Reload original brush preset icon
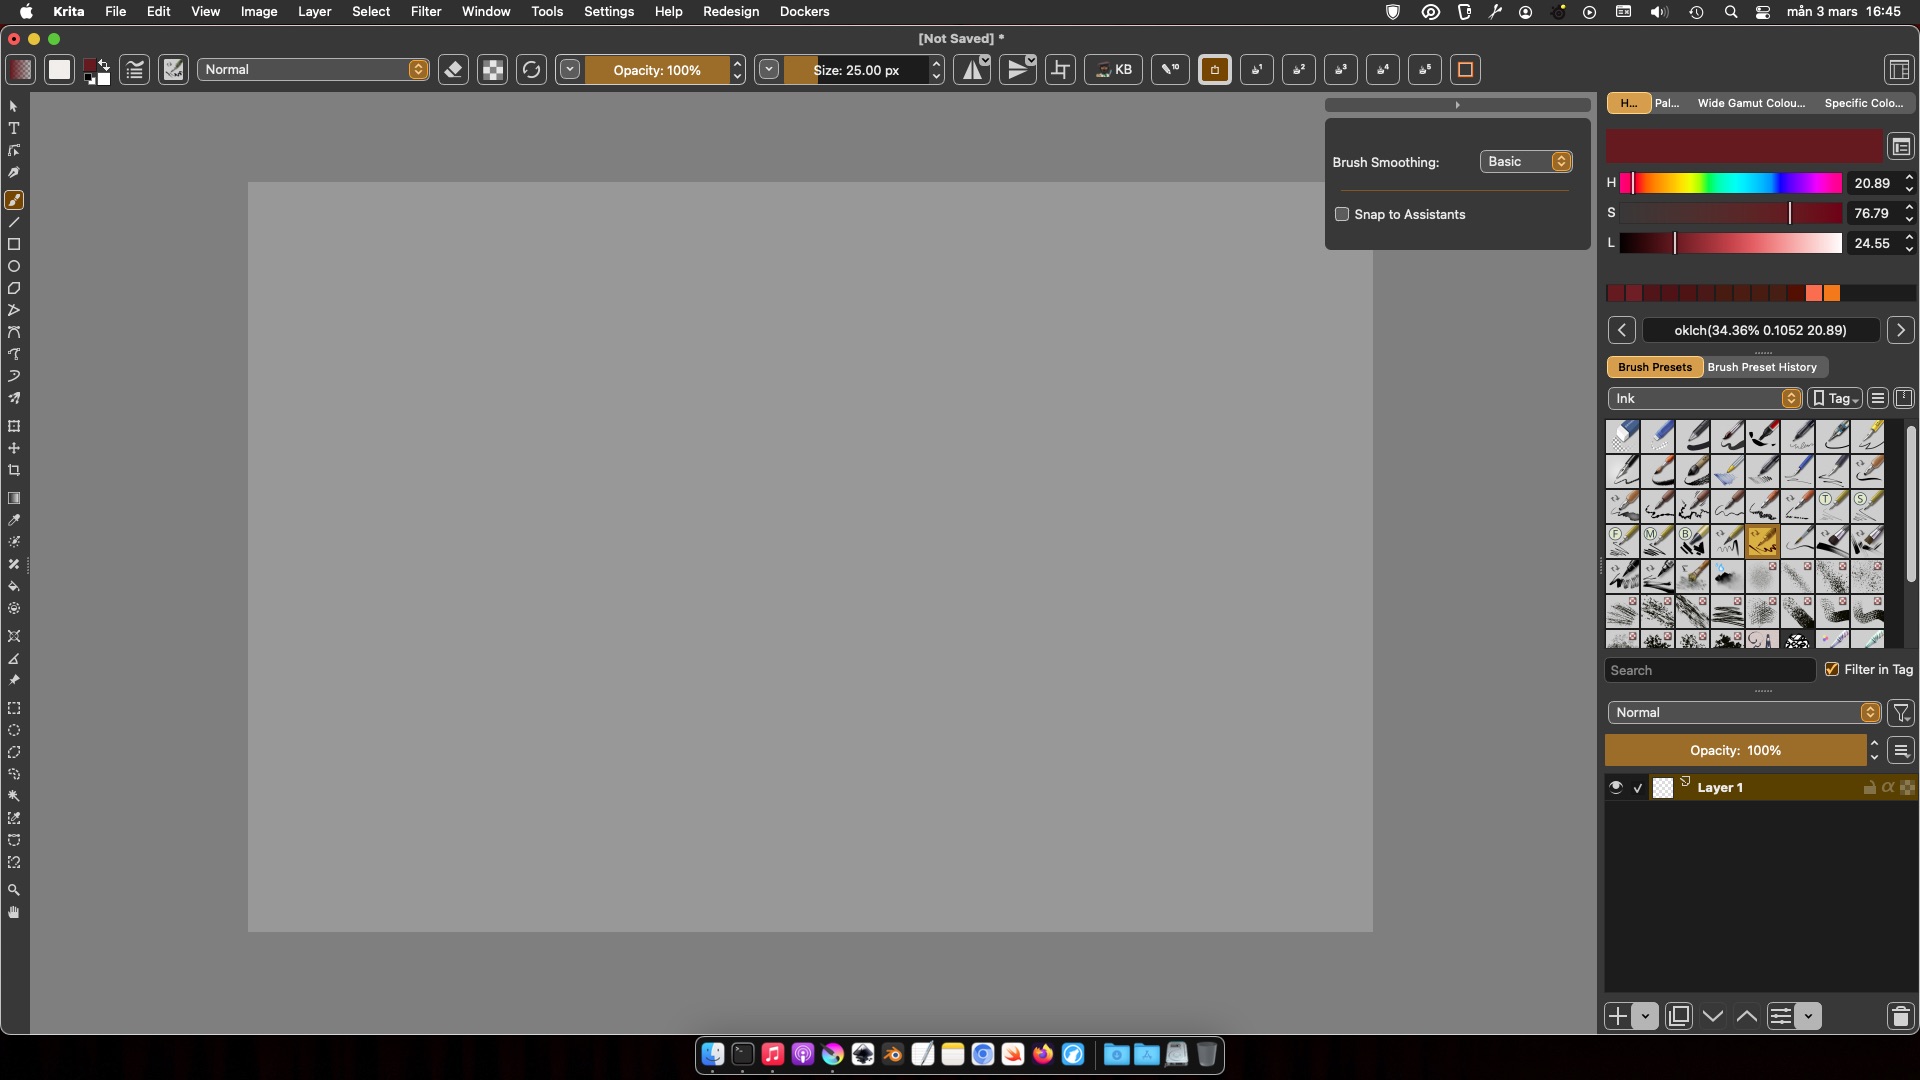The image size is (1920, 1080). pyautogui.click(x=531, y=70)
